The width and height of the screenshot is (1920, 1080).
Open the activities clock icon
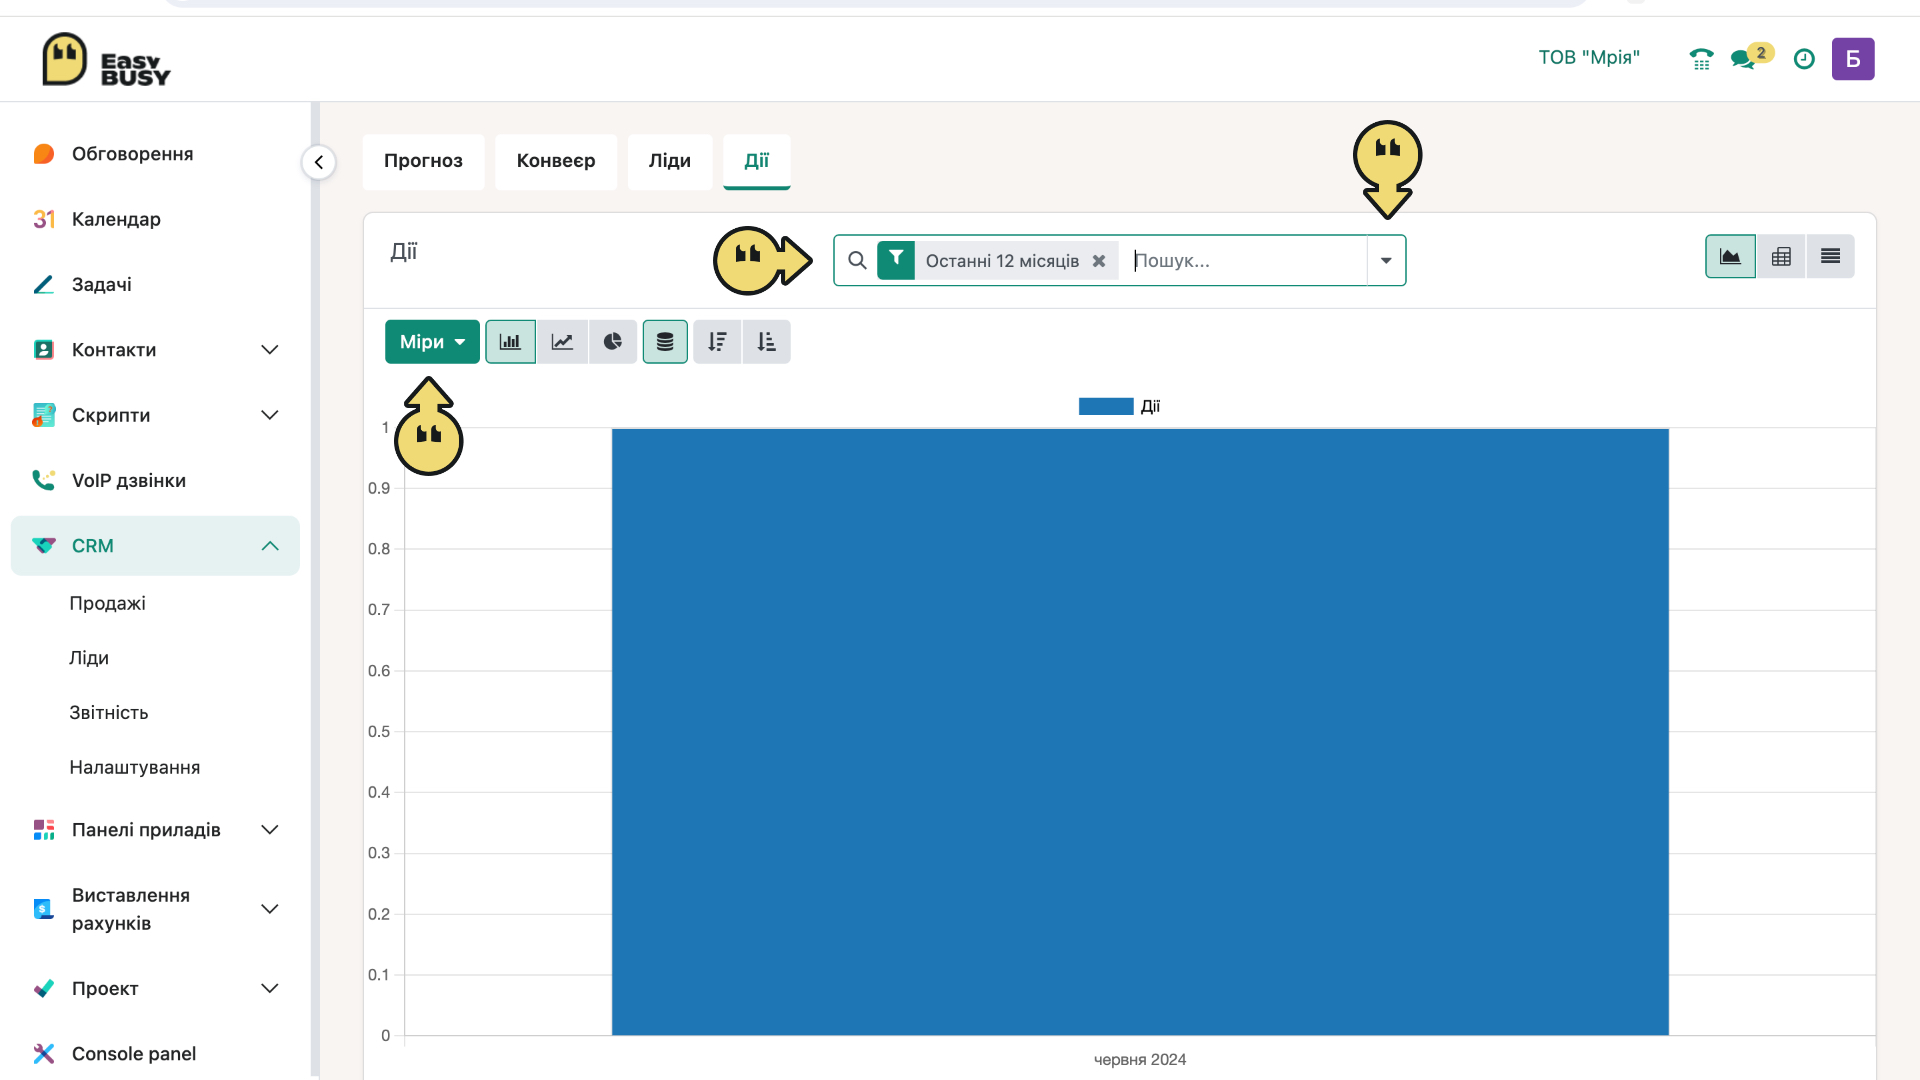point(1804,59)
